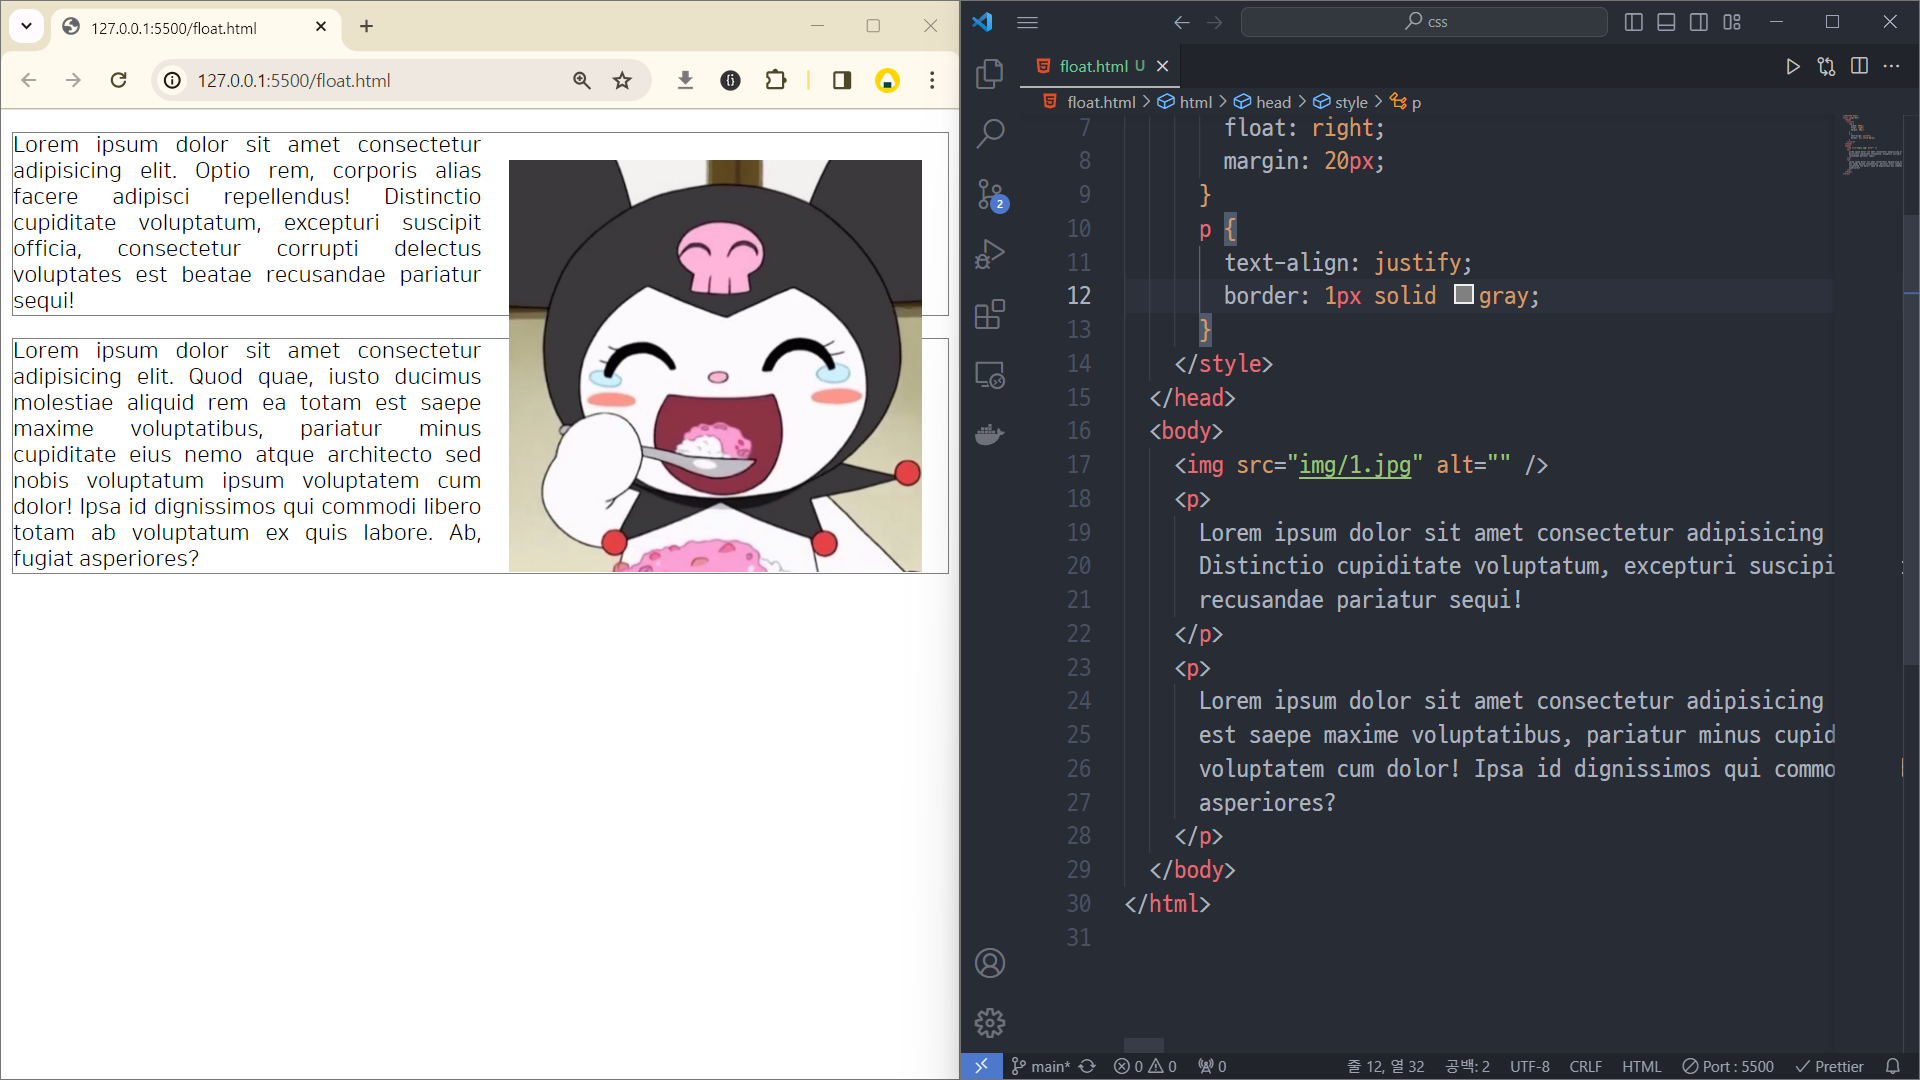
Task: Open the VS Code hamburger menu
Action: [x=1027, y=22]
